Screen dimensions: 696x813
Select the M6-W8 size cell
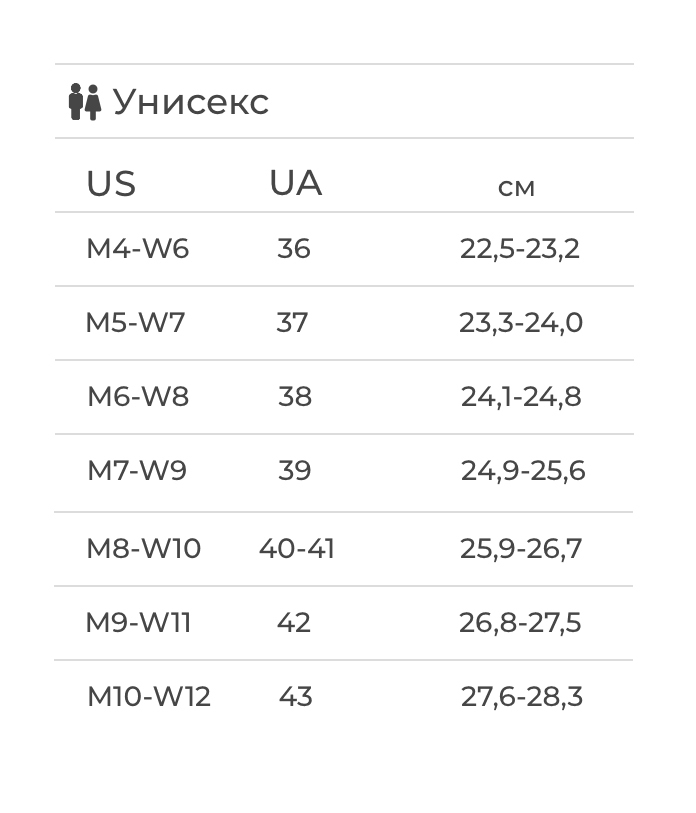138,397
